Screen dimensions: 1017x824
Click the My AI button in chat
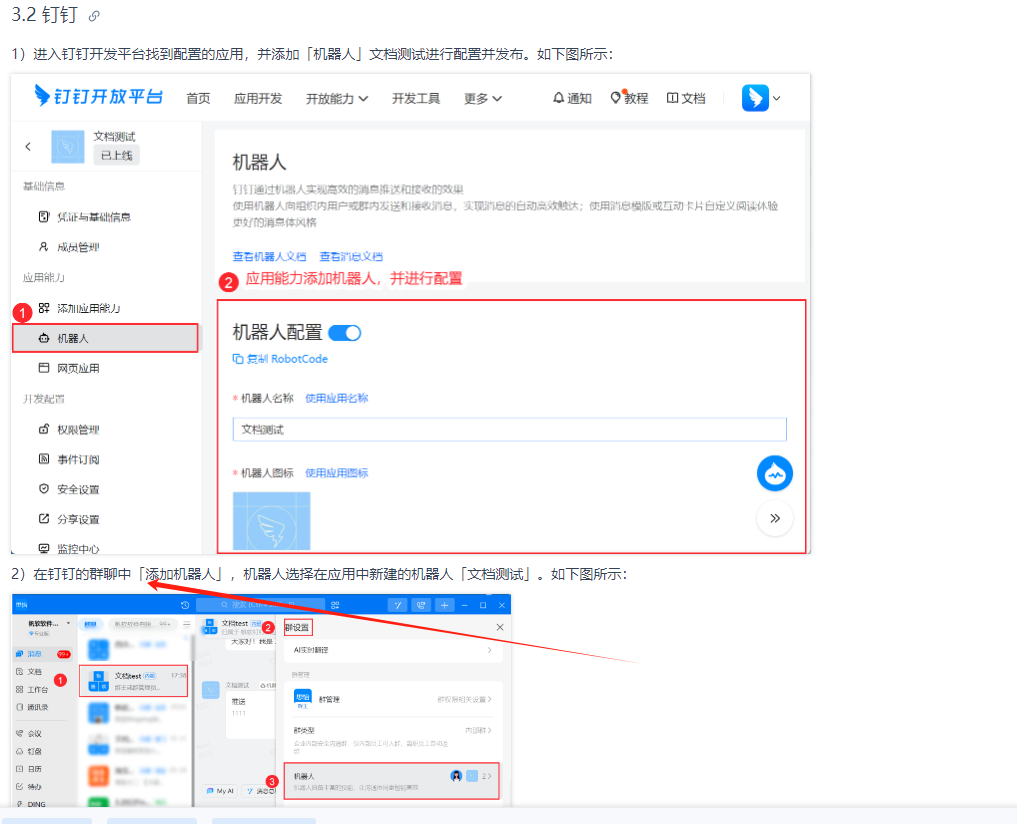[x=220, y=791]
